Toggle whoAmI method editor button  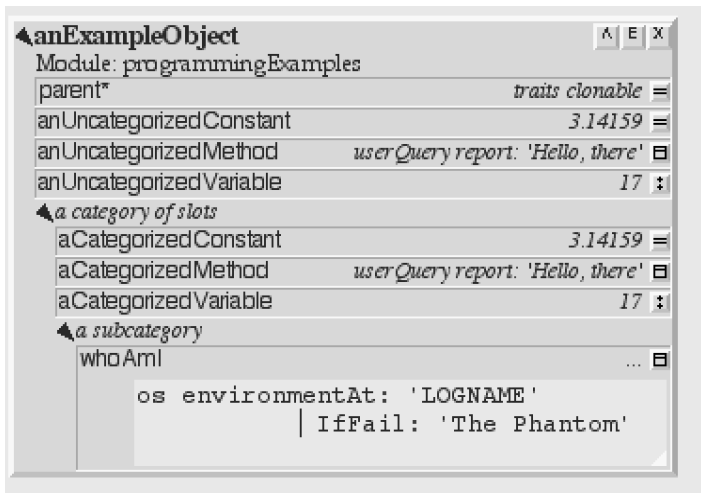point(660,360)
